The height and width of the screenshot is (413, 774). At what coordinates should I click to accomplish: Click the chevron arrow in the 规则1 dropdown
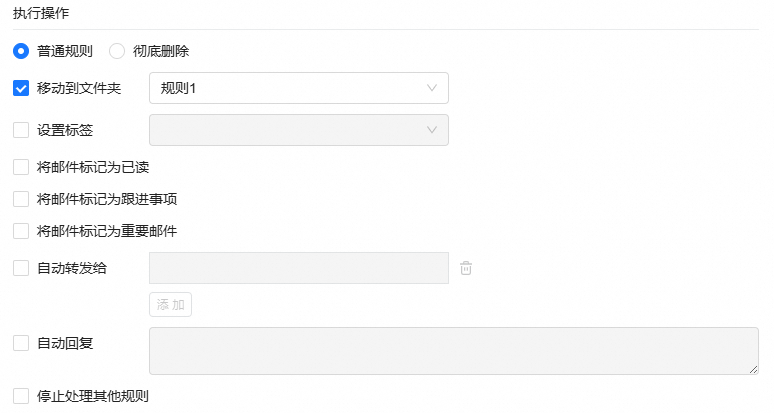tap(432, 88)
